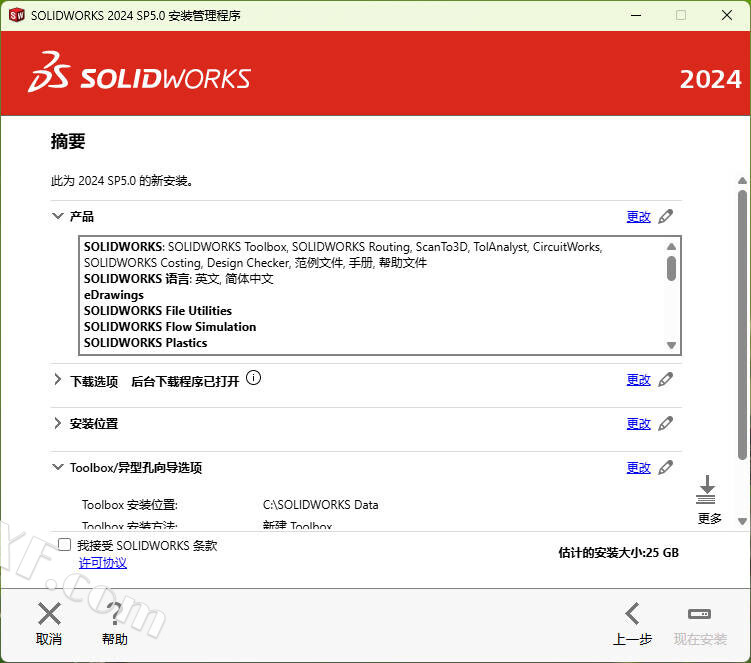Screen dimensions: 751x663
Task: Click the main page vertical scrollbar
Action: point(742,320)
